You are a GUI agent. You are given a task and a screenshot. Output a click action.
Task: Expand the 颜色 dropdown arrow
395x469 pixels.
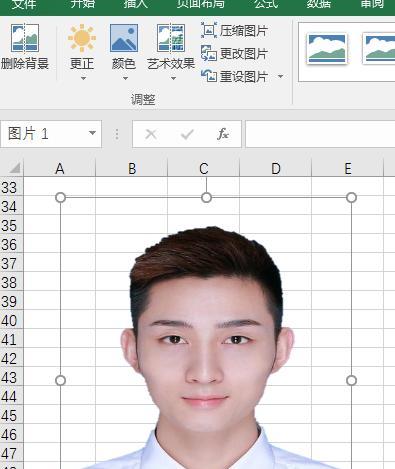point(125,78)
